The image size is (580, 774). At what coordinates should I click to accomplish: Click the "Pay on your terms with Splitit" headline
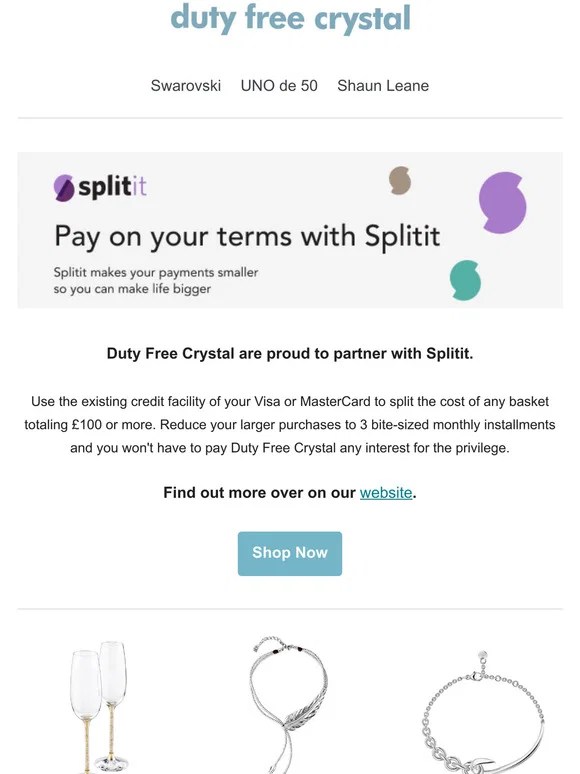247,236
